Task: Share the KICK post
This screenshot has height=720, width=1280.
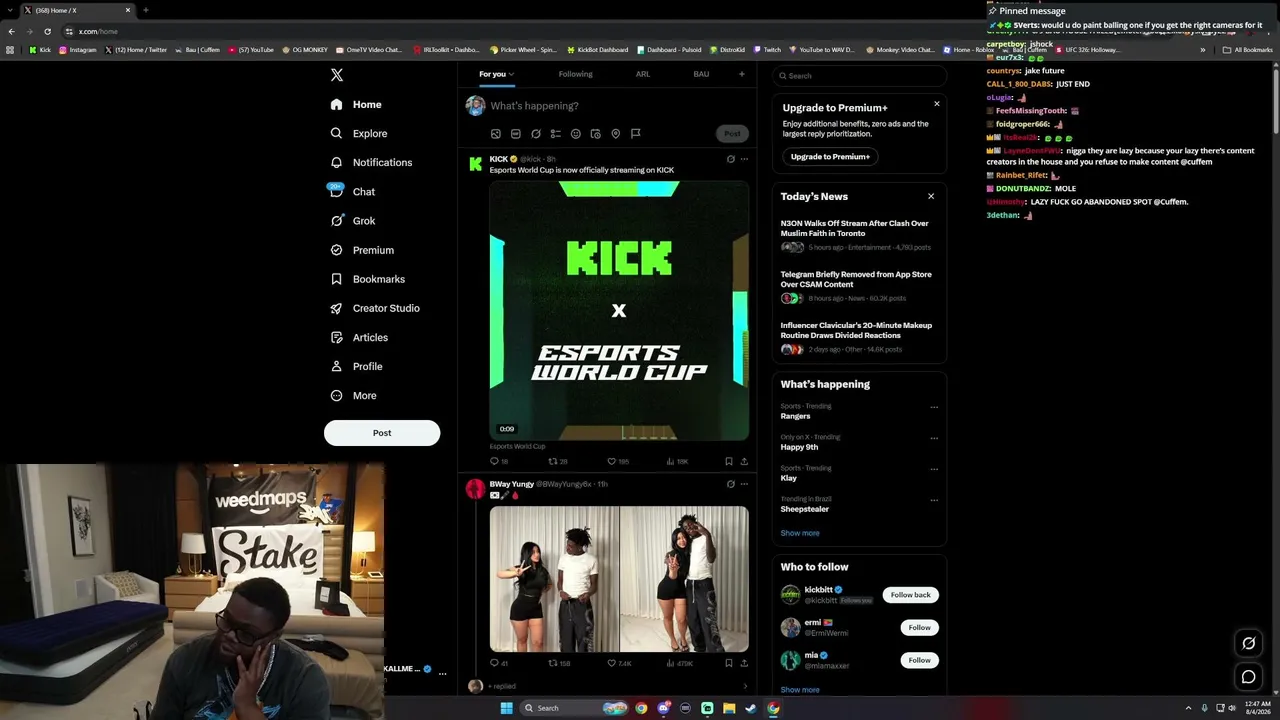Action: coord(744,462)
